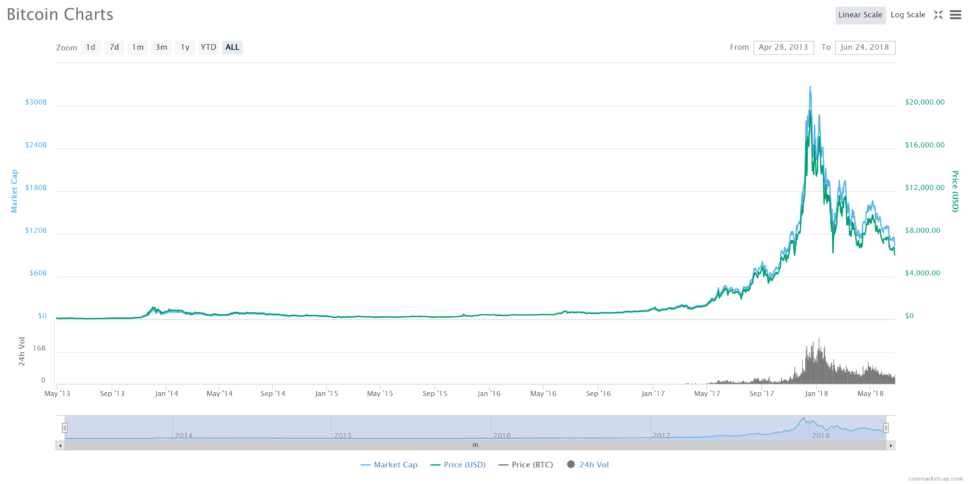Toggle Price (USD) series visibility

(458, 464)
